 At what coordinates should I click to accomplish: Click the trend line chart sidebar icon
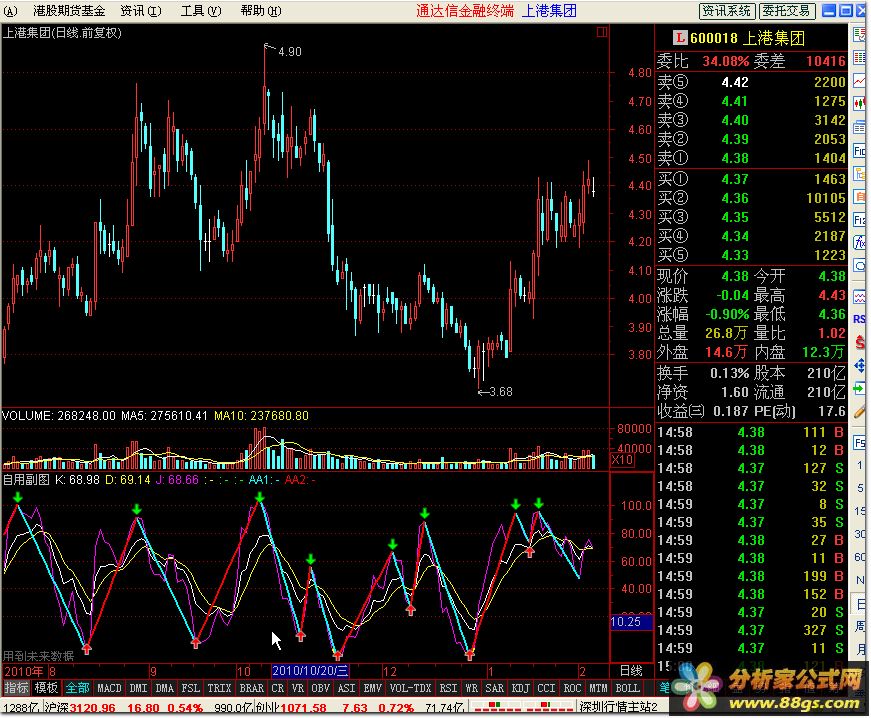(x=859, y=81)
